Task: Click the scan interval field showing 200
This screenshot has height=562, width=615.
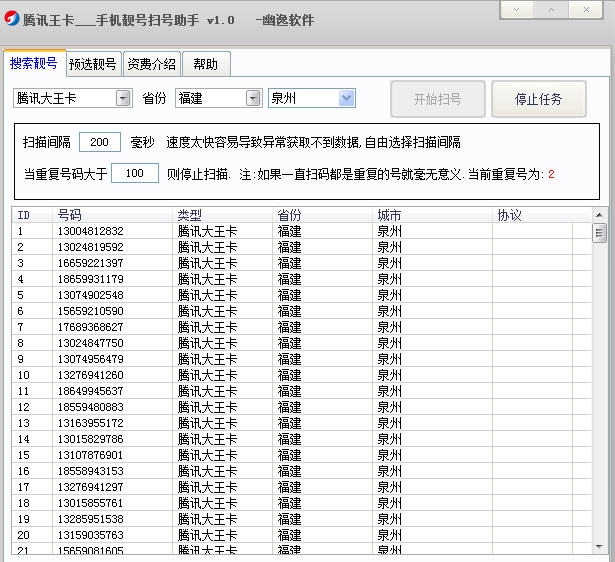Action: point(99,143)
